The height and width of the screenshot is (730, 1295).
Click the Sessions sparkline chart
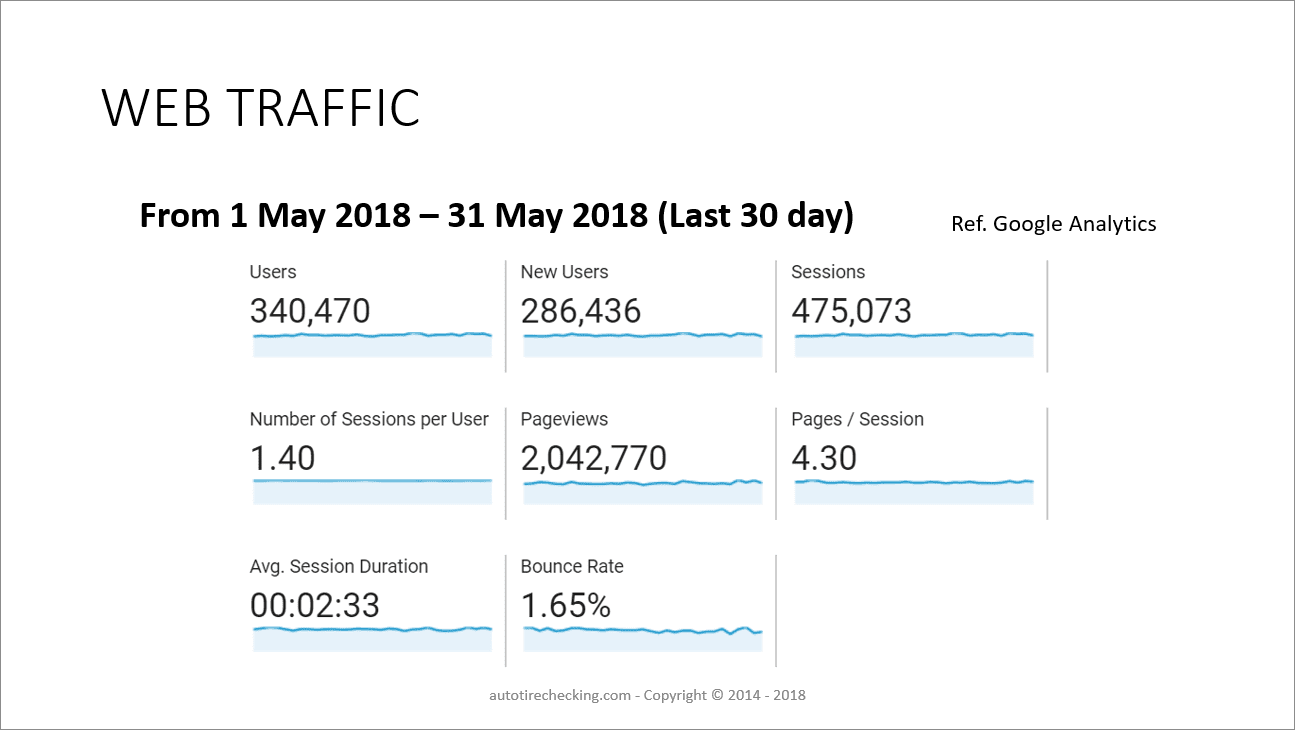click(x=914, y=345)
